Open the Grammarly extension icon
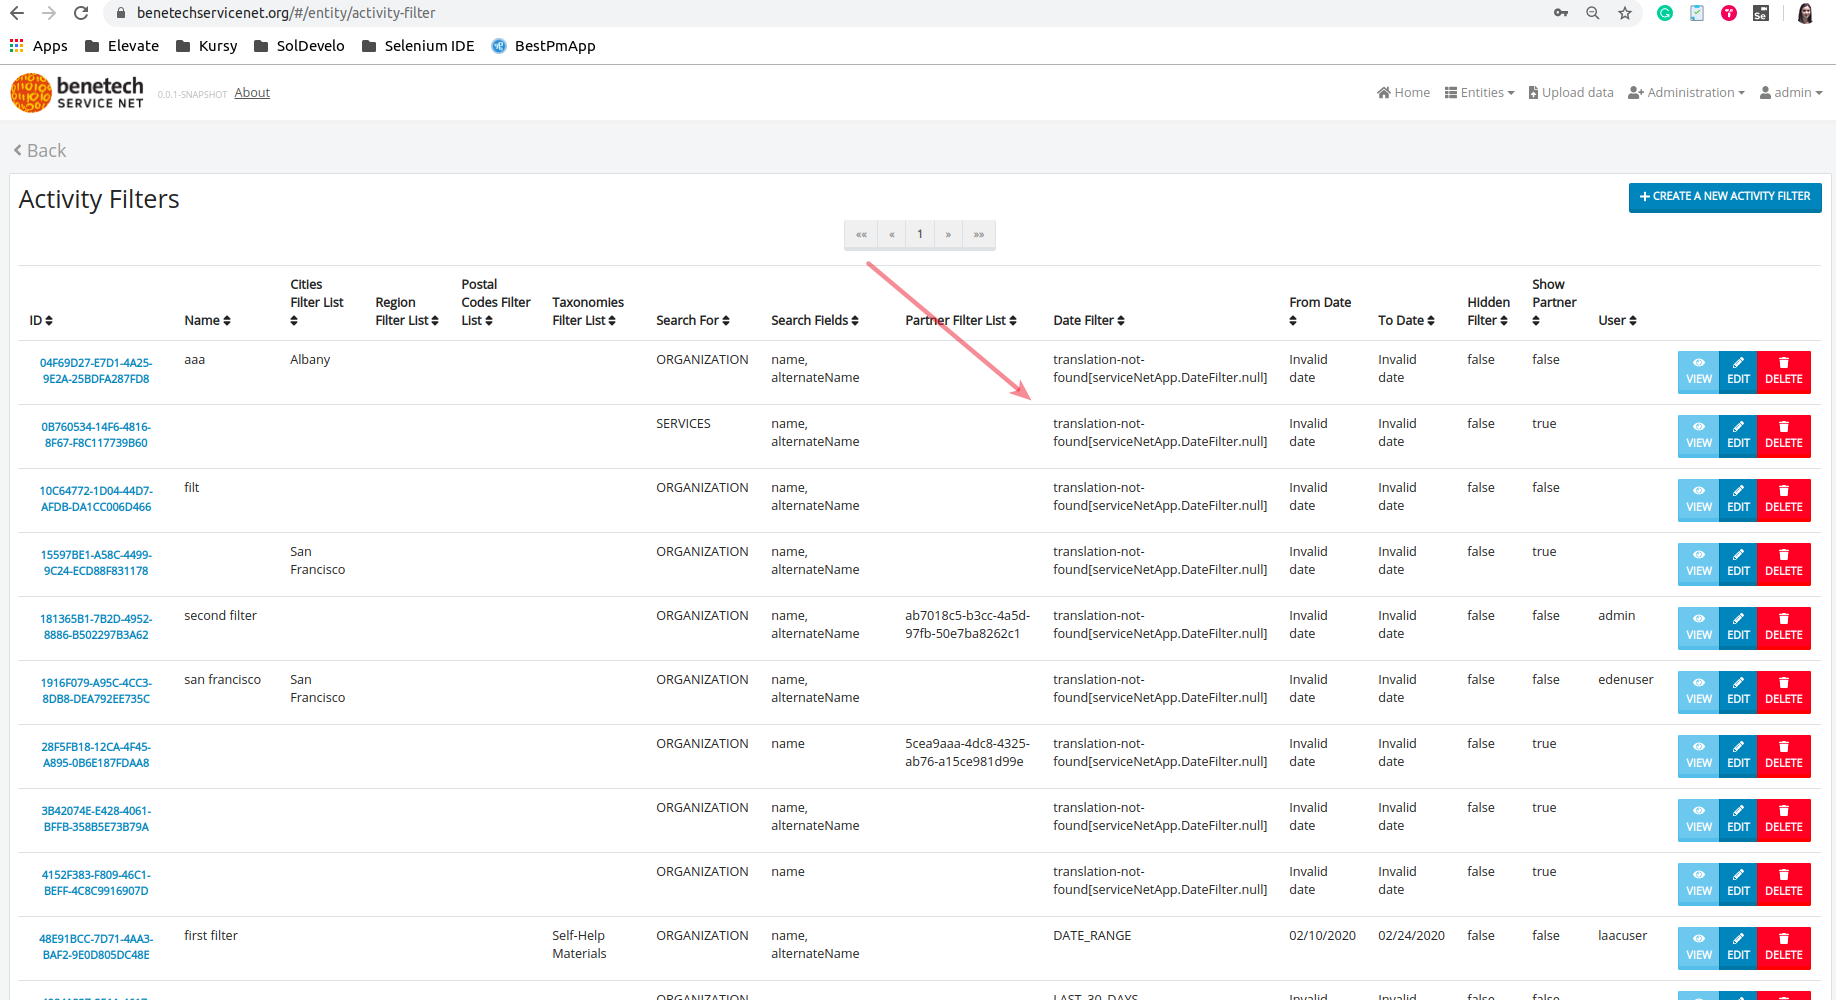1836x1000 pixels. (x=1665, y=14)
